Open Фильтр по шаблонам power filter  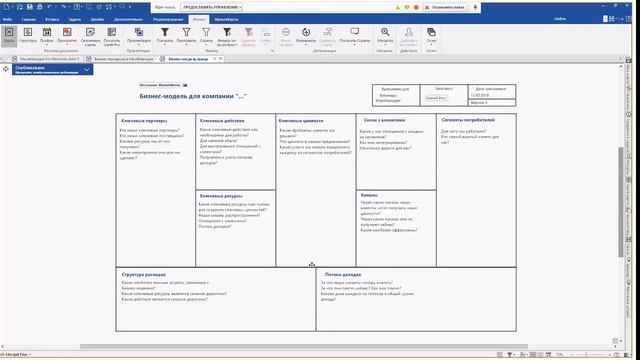pyautogui.click(x=227, y=32)
